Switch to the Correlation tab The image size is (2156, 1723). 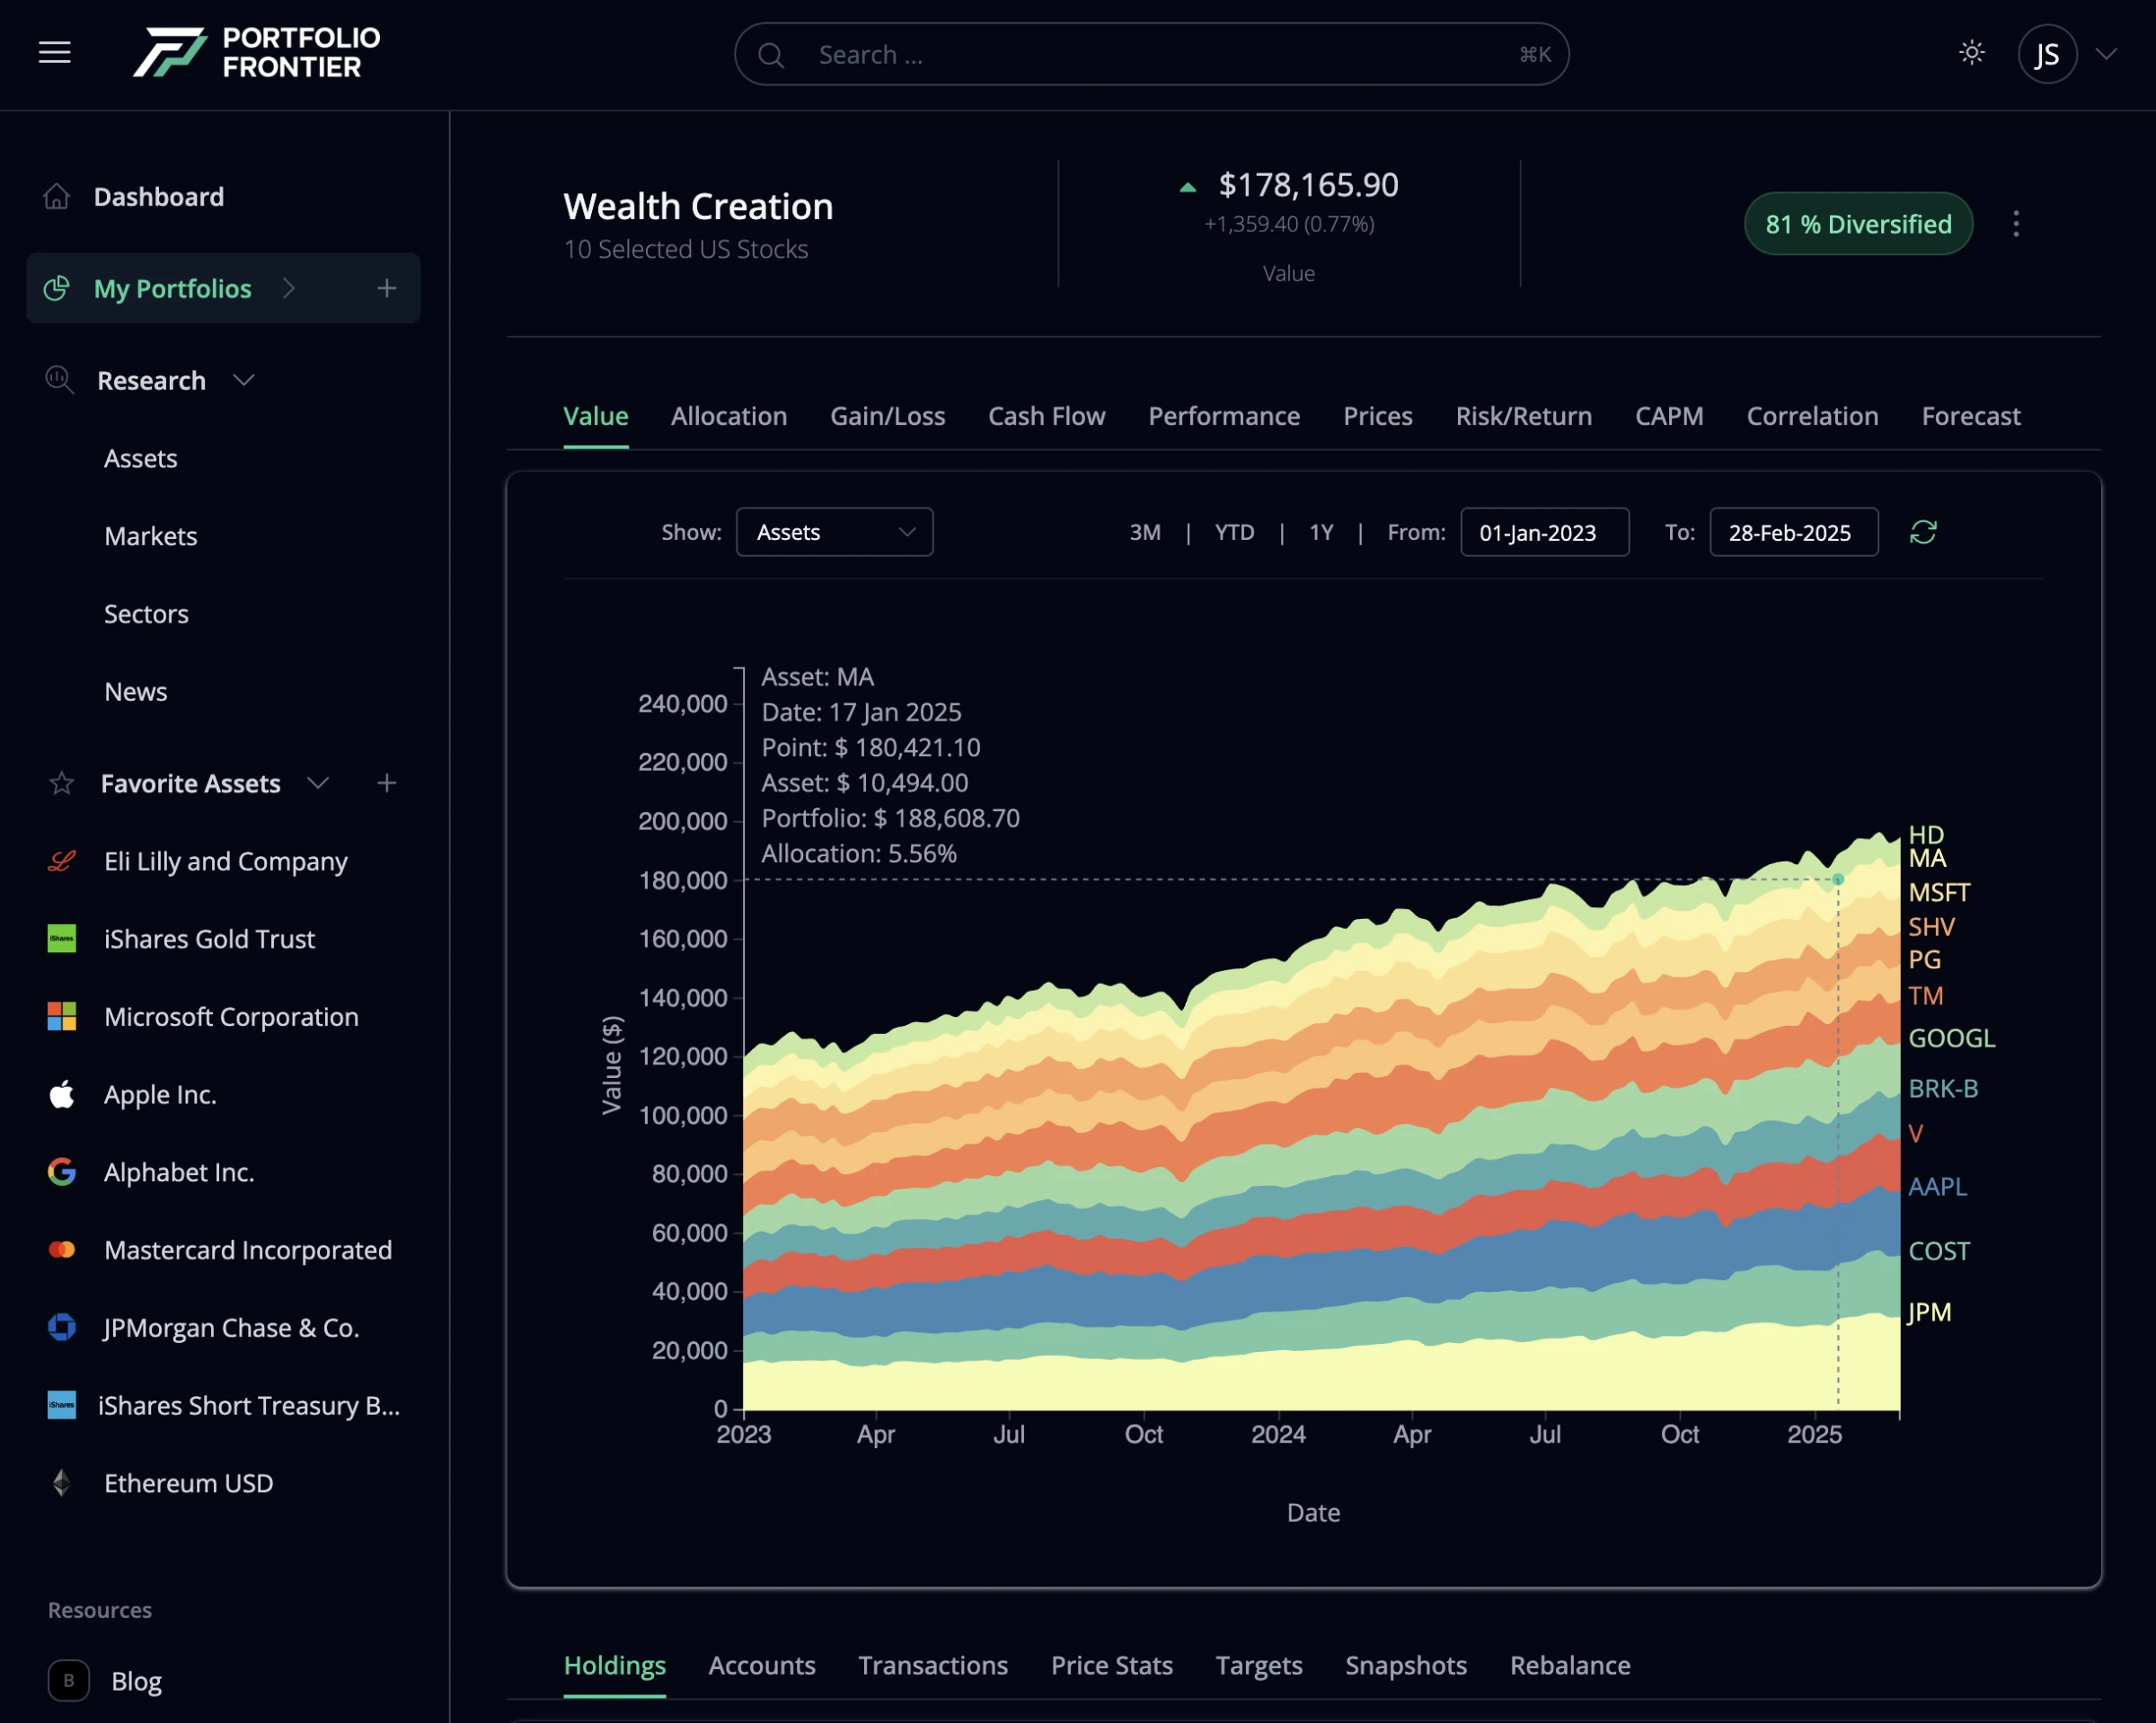click(1813, 416)
